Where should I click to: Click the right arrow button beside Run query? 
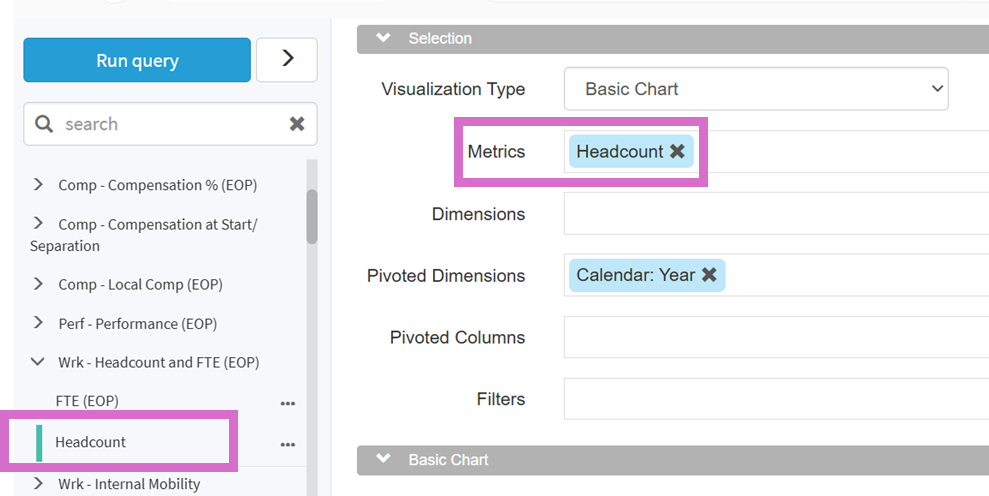pos(287,60)
